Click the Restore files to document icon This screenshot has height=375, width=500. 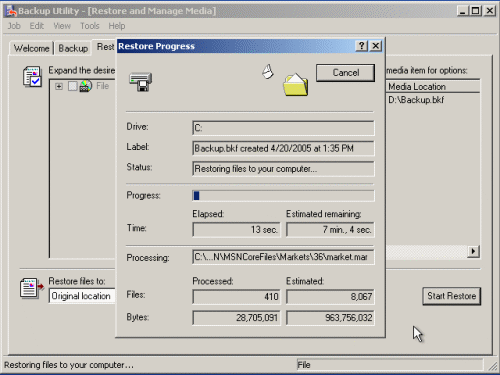click(x=31, y=288)
